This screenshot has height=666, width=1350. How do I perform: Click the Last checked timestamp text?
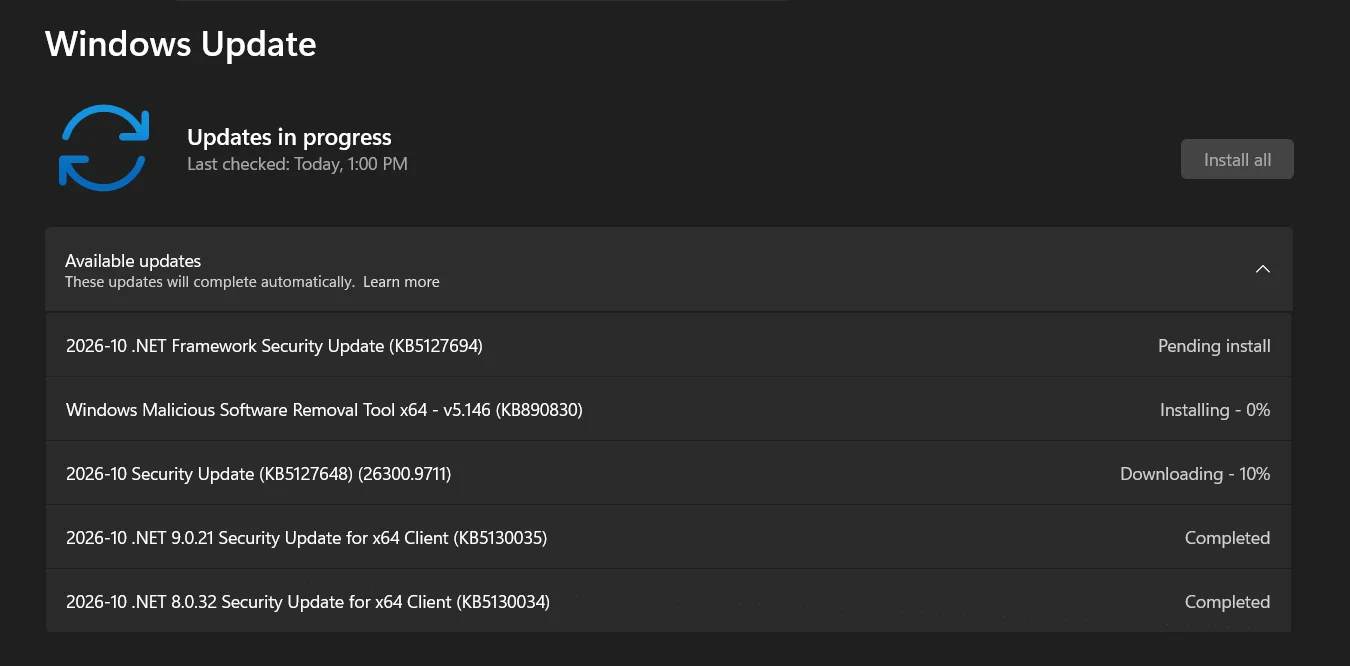point(297,164)
